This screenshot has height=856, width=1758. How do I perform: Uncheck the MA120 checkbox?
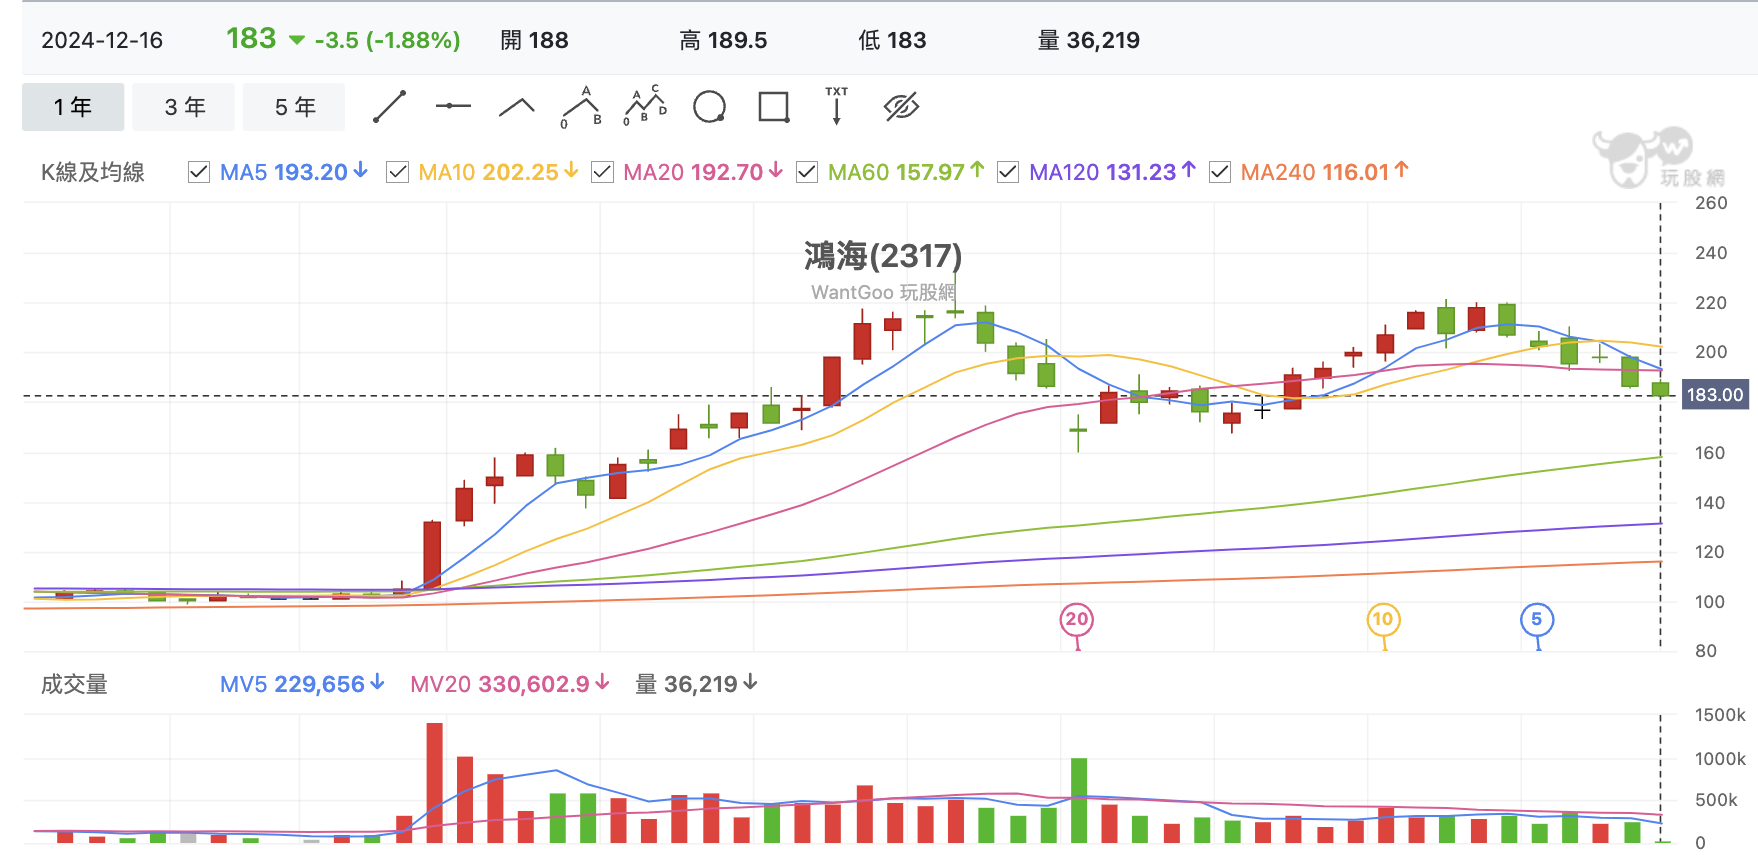1008,172
